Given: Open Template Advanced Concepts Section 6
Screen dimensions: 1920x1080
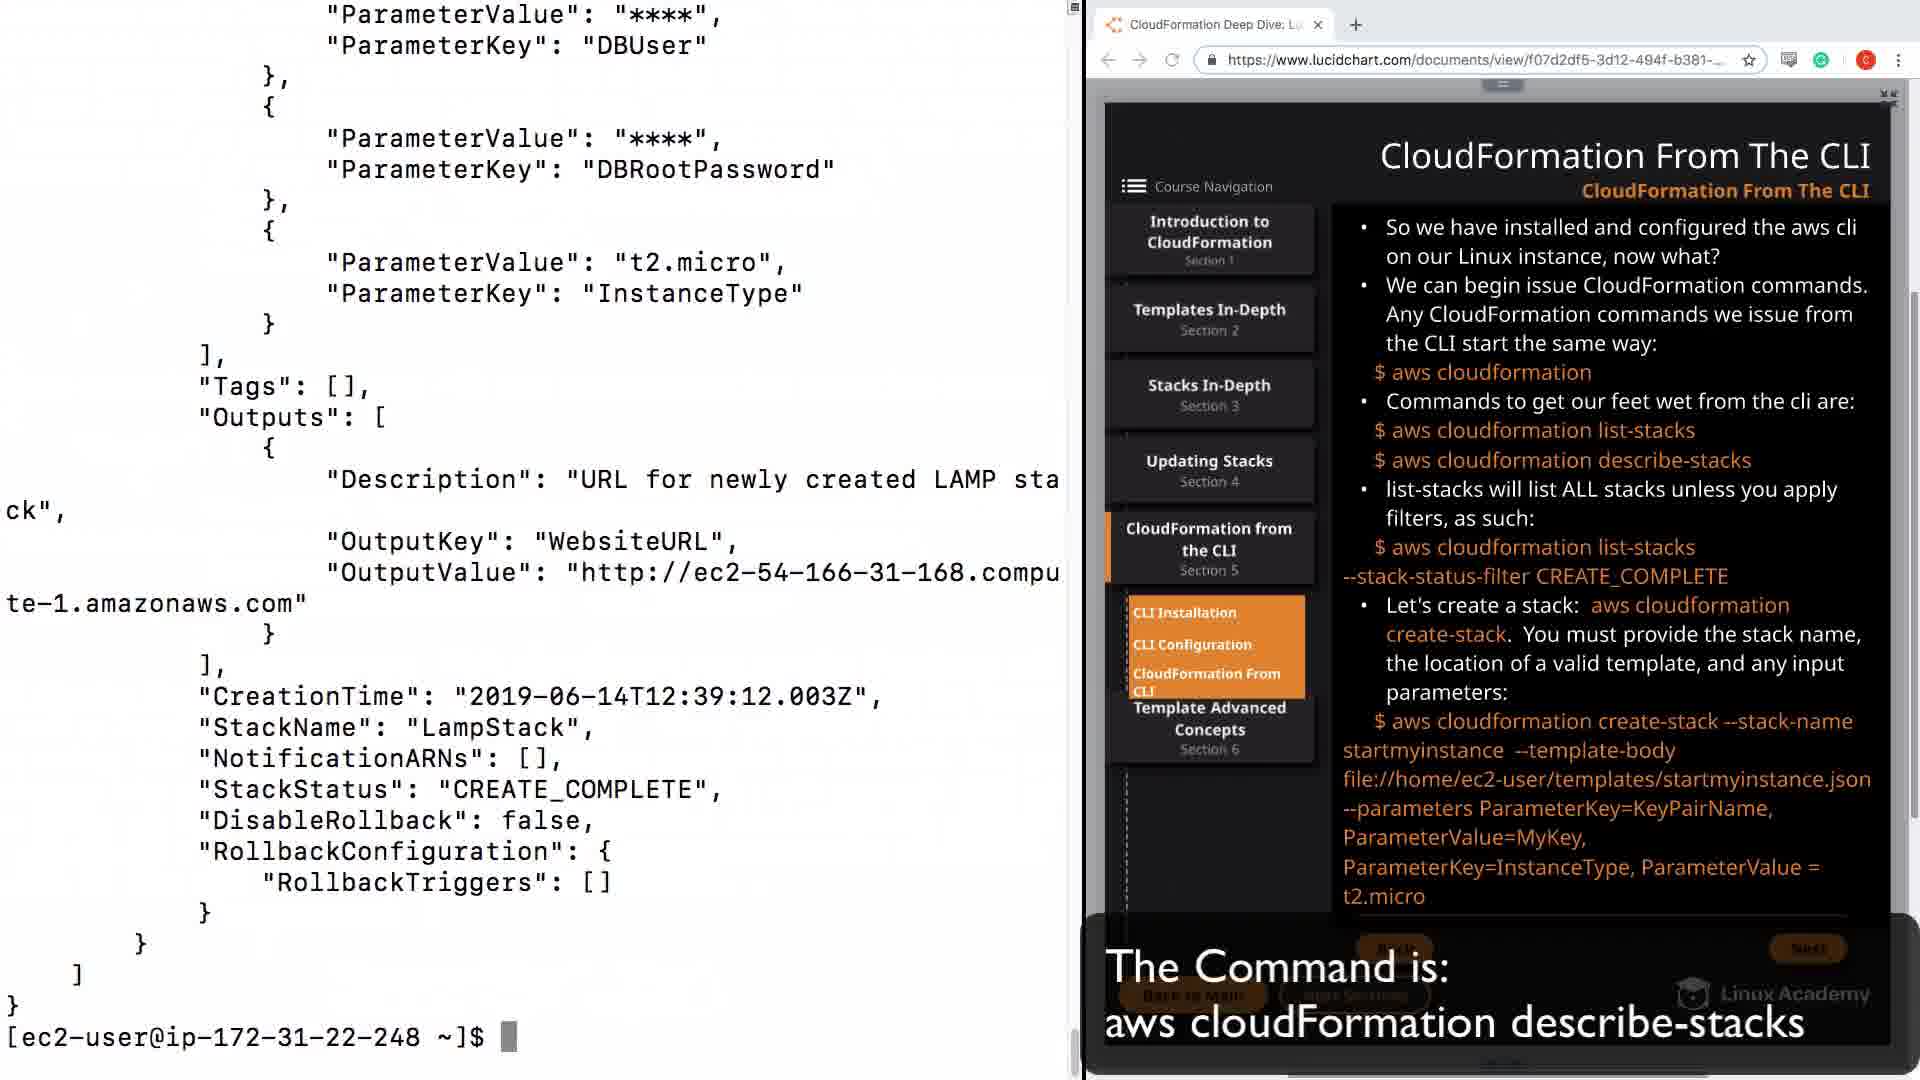Looking at the screenshot, I should [x=1209, y=727].
